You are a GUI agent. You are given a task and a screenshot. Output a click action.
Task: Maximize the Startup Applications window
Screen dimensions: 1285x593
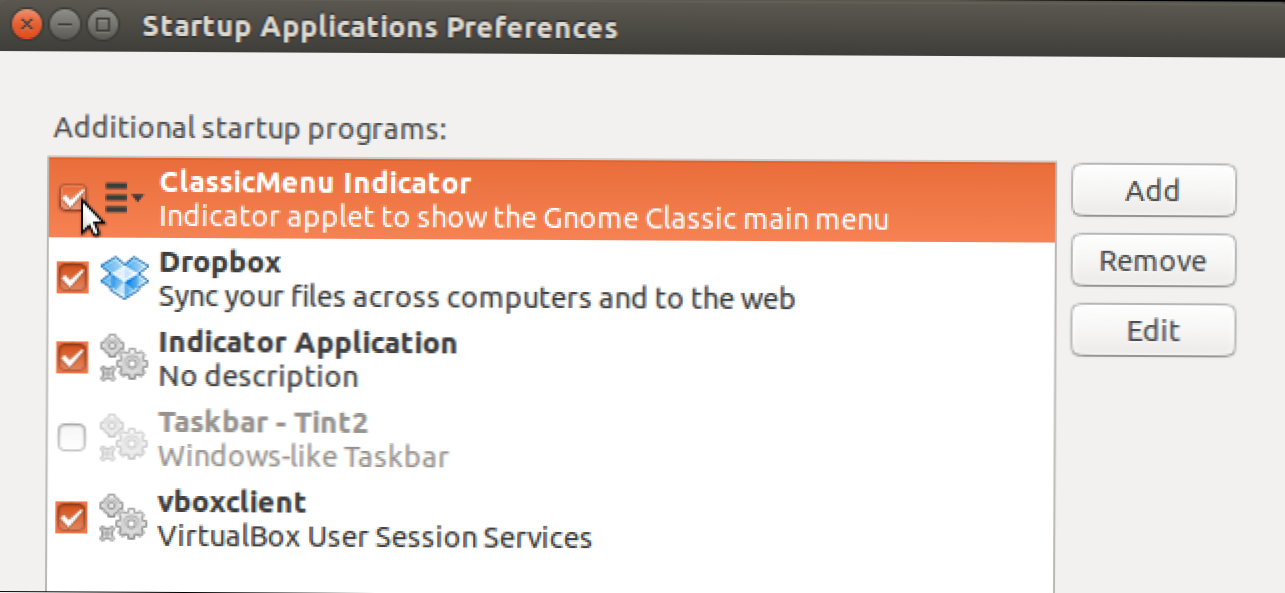(105, 26)
